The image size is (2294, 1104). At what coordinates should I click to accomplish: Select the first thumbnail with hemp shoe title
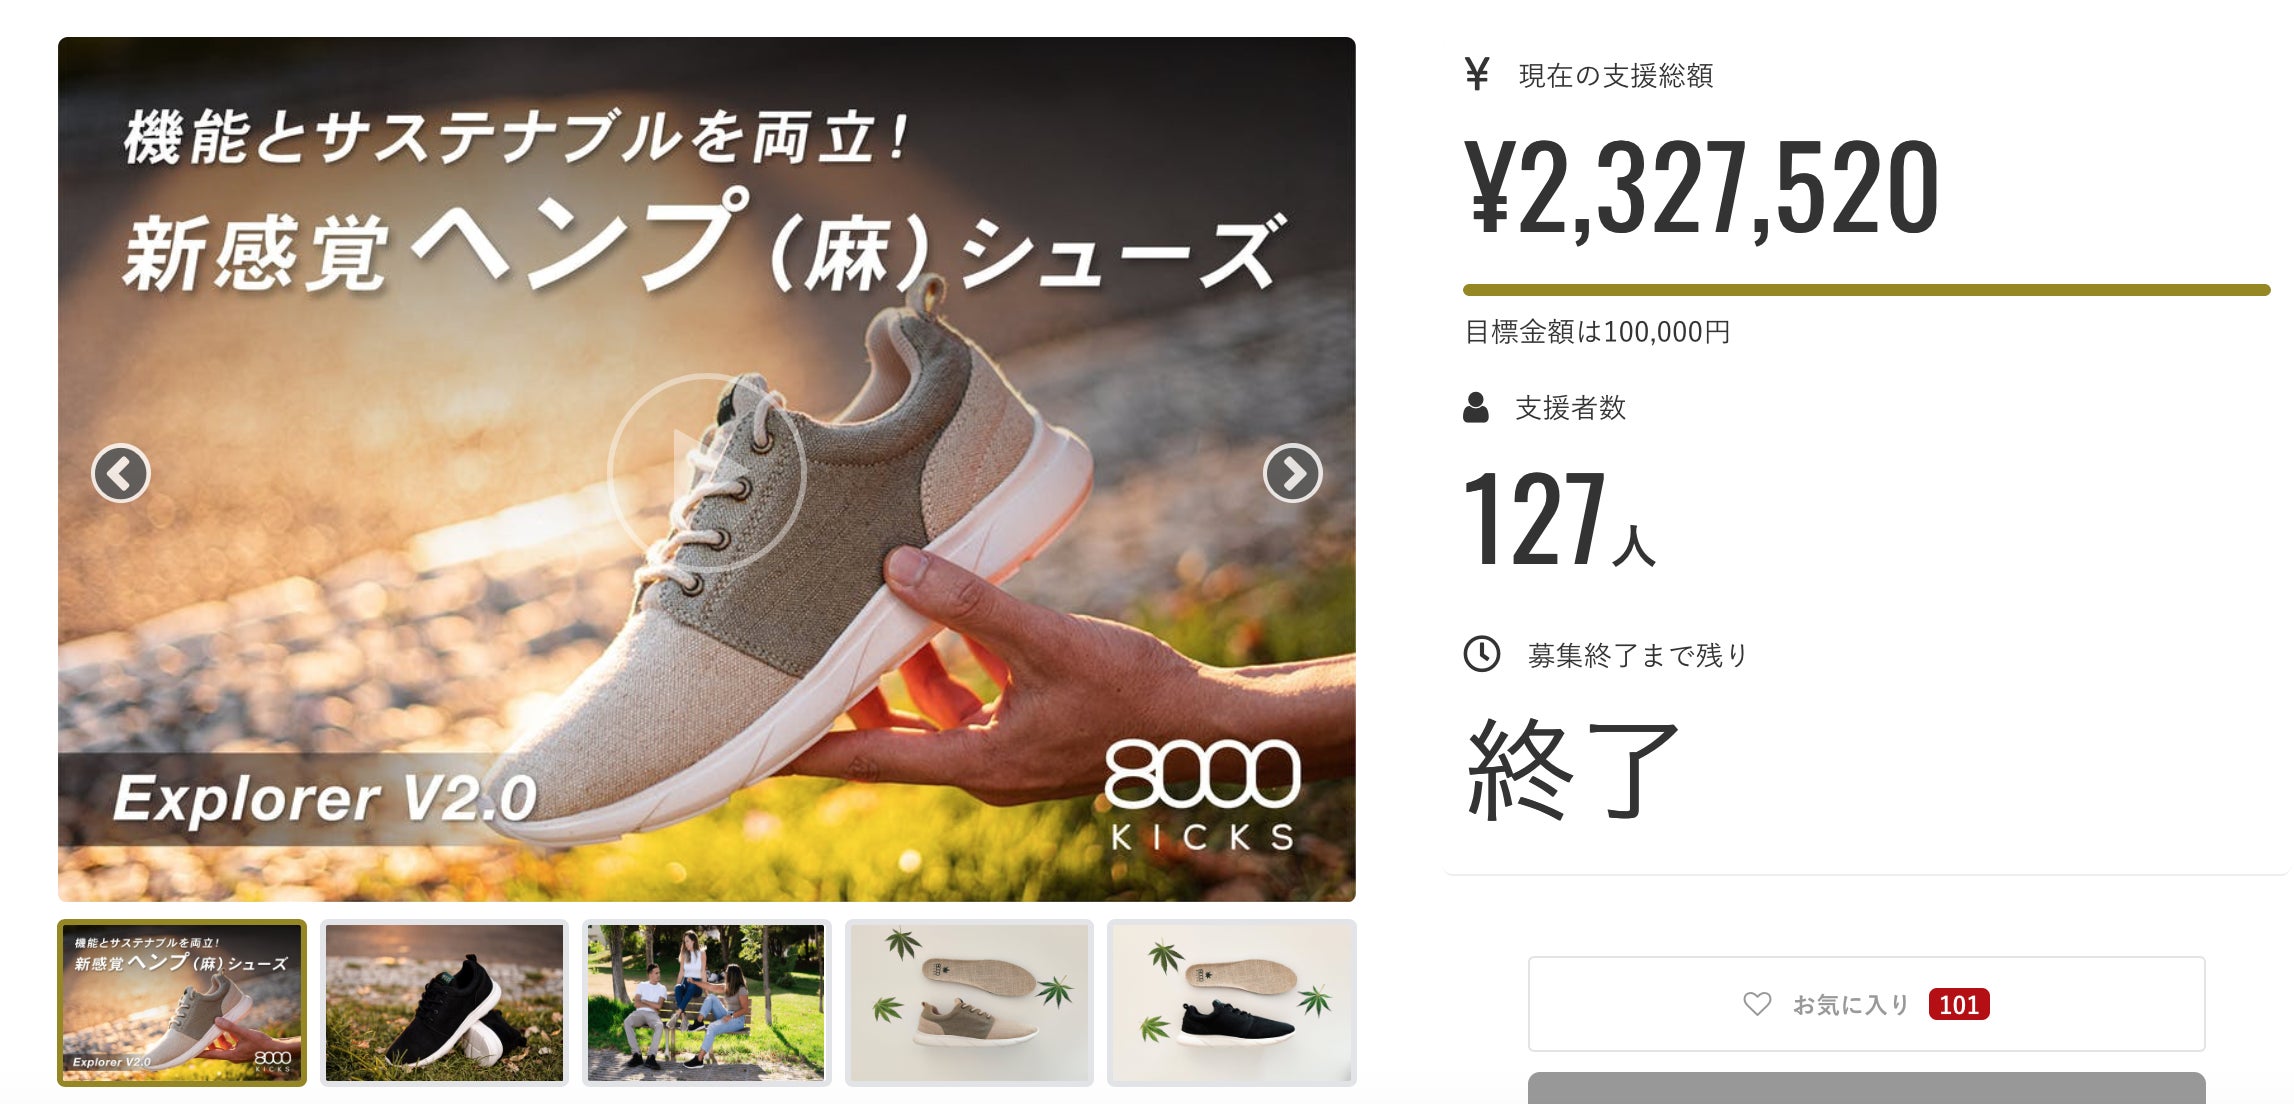point(182,1002)
